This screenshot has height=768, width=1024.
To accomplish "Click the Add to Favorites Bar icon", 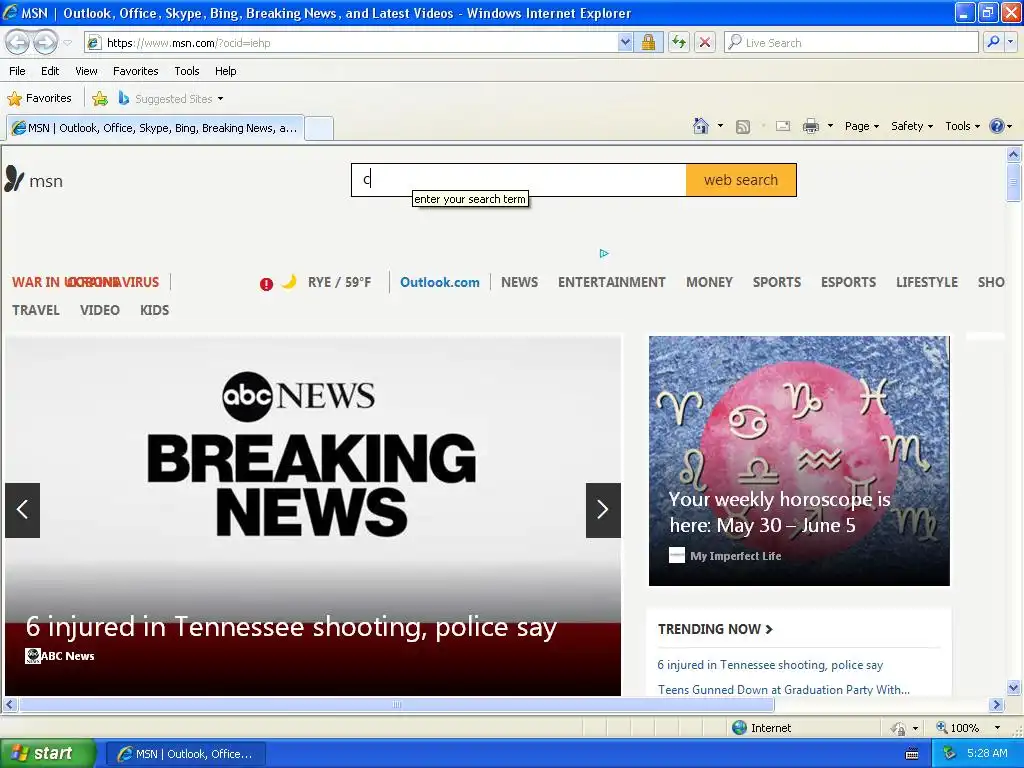I will coord(100,99).
